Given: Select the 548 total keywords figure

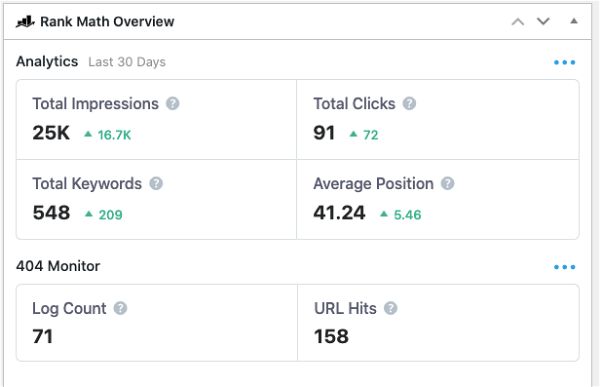Looking at the screenshot, I should pos(51,212).
